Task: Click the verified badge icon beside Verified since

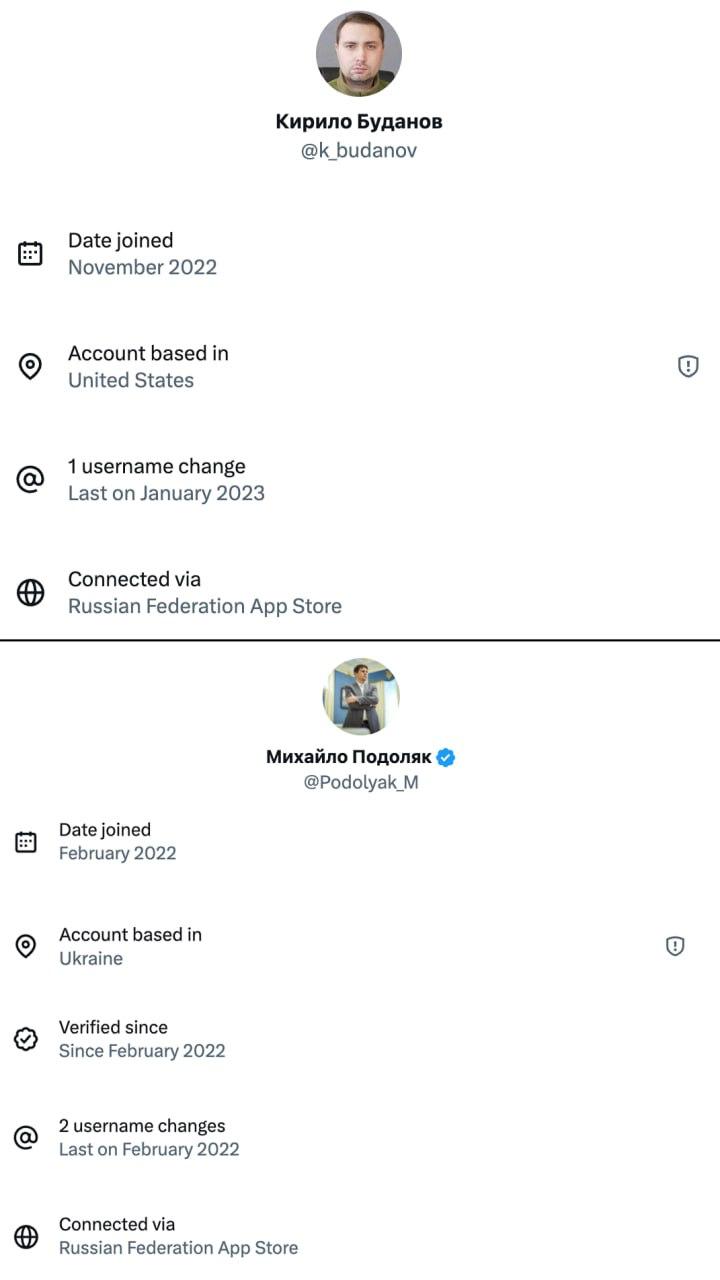Action: tap(26, 1039)
